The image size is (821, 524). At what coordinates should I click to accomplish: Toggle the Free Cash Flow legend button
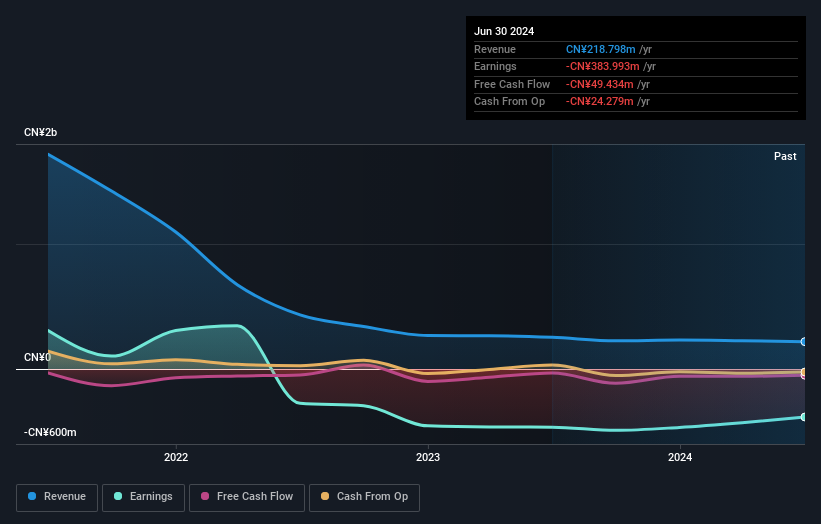pyautogui.click(x=247, y=497)
